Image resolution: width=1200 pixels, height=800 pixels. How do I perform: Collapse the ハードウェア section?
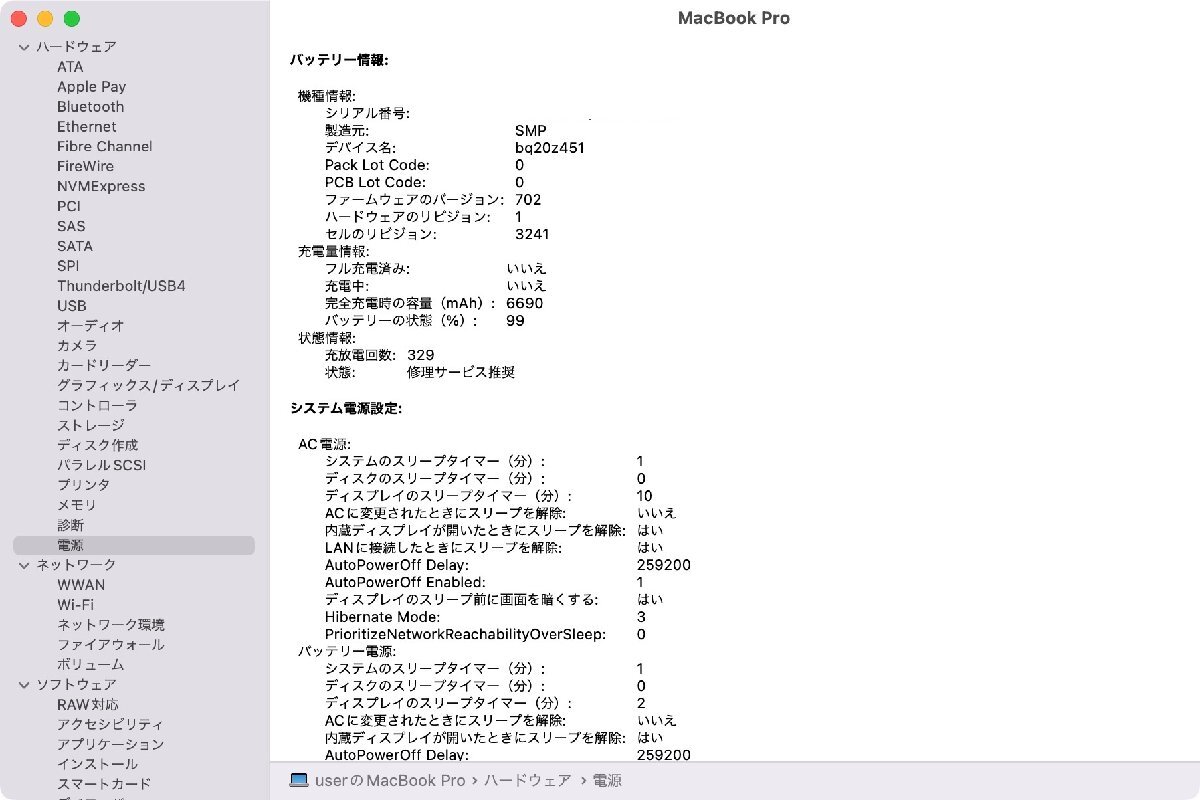point(22,46)
